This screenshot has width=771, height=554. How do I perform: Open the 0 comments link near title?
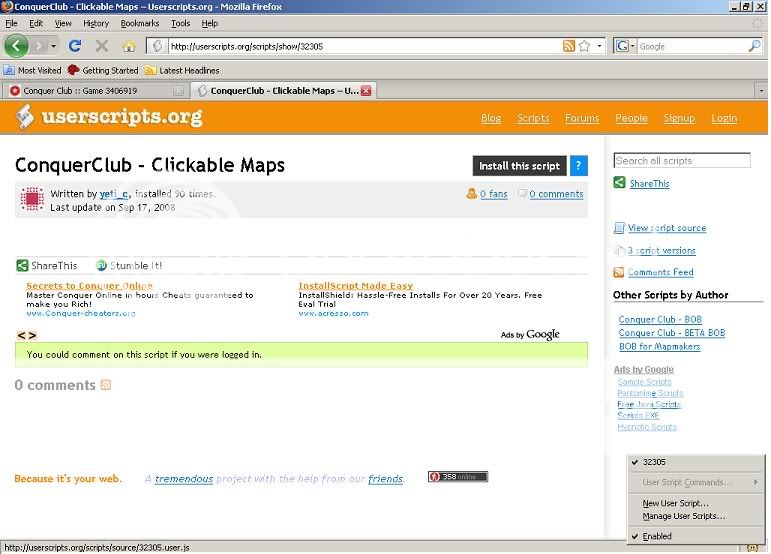click(x=556, y=194)
